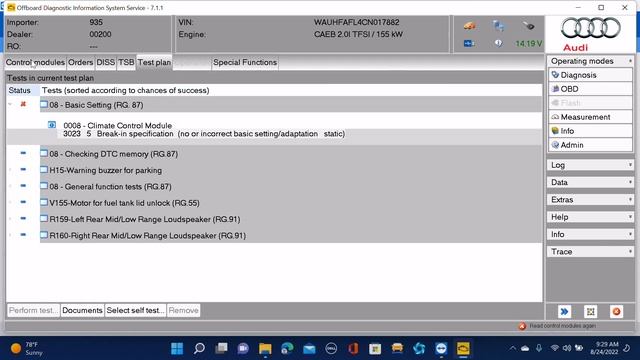This screenshot has width=640, height=360.
Task: Click Read control modules again status message
Action: tap(562, 326)
